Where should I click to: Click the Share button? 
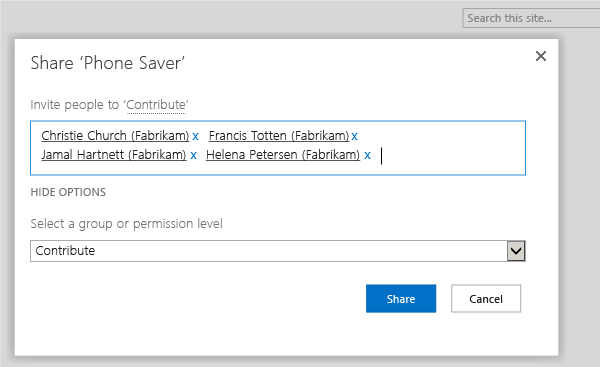(x=401, y=298)
